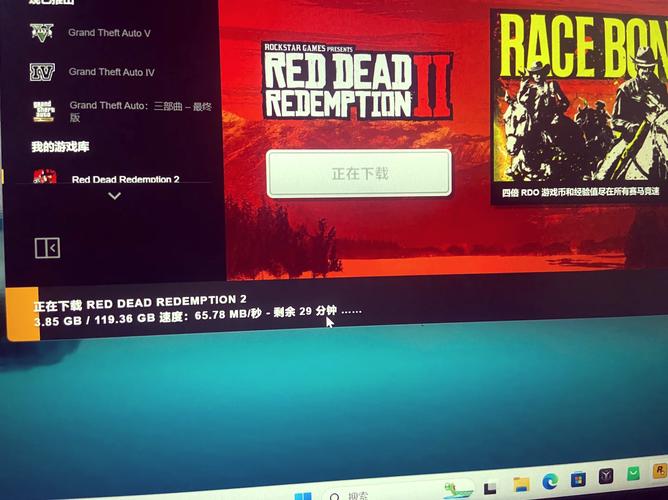Select Grand Theft Auto V text entry
Image resolution: width=668 pixels, height=500 pixels.
coord(109,33)
